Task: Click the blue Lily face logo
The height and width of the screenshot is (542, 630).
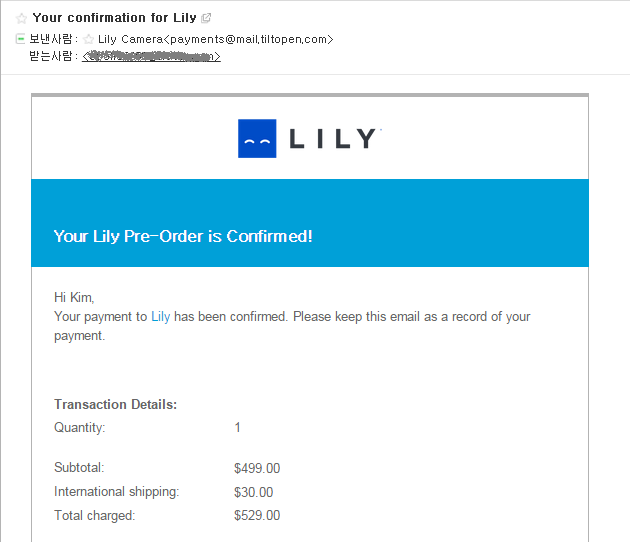Action: [x=257, y=139]
